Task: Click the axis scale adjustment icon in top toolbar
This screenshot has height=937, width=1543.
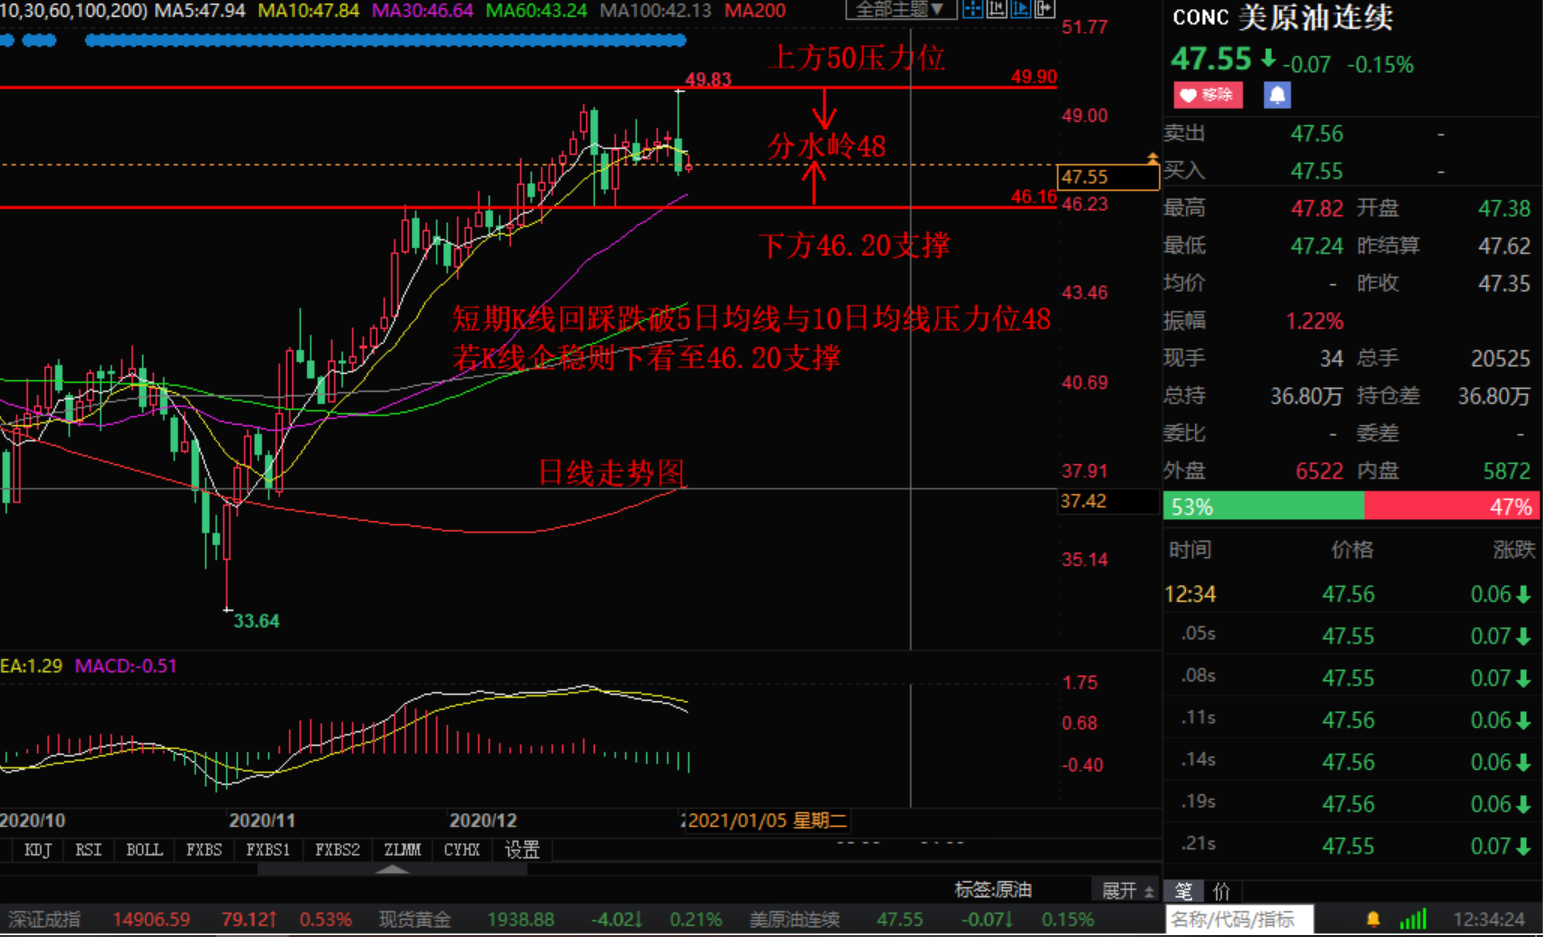Action: tap(996, 9)
